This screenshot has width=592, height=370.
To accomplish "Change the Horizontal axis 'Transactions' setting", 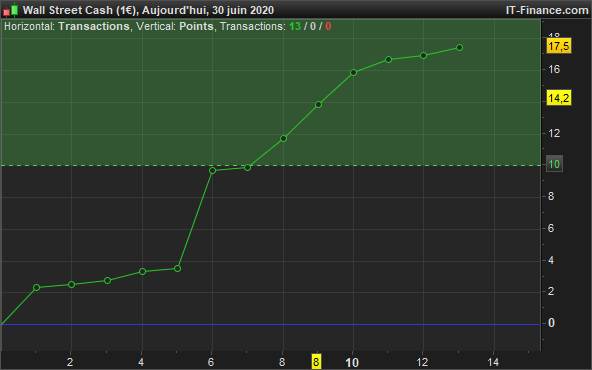I will (x=94, y=26).
